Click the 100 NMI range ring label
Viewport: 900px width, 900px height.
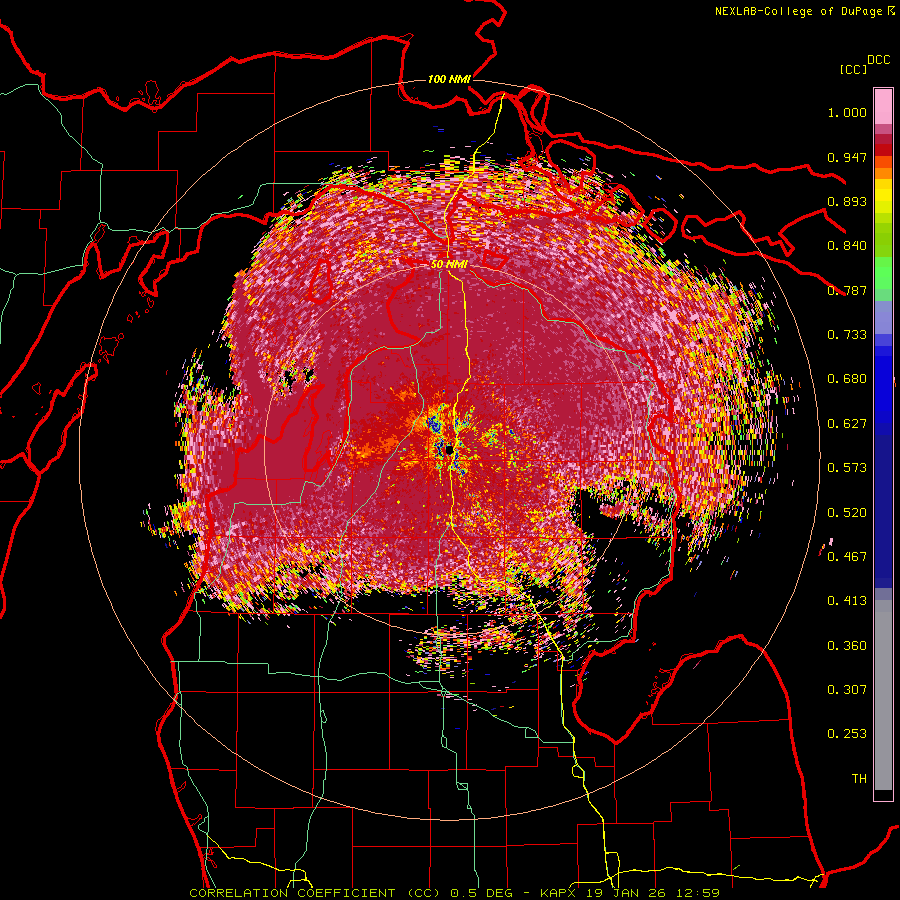[449, 79]
